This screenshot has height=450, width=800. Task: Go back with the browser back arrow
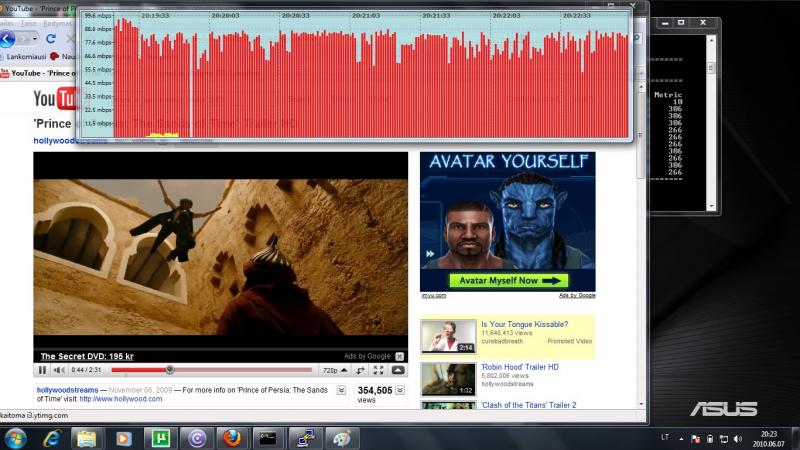pos(7,39)
